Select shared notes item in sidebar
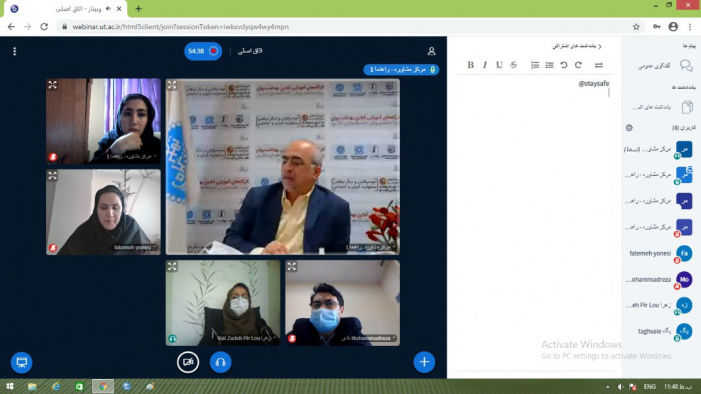 [x=662, y=107]
